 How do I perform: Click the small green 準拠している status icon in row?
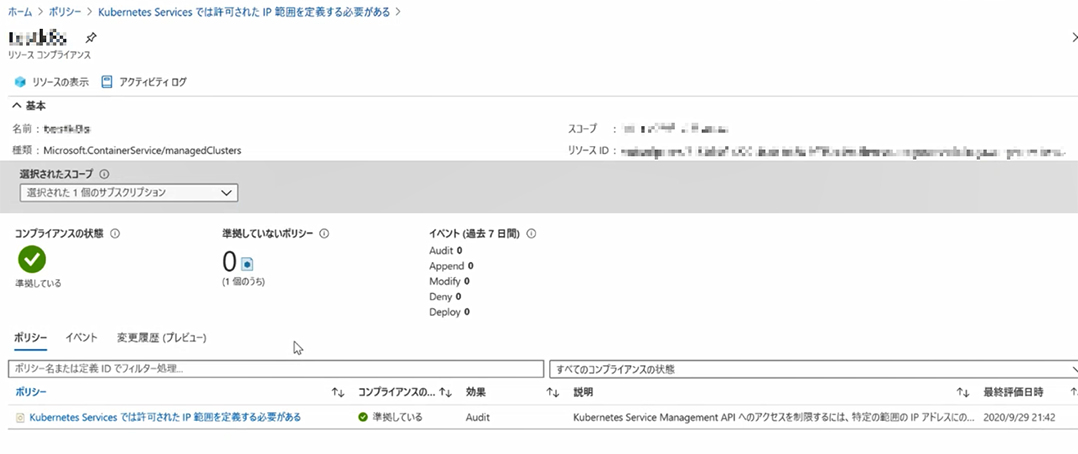point(363,418)
